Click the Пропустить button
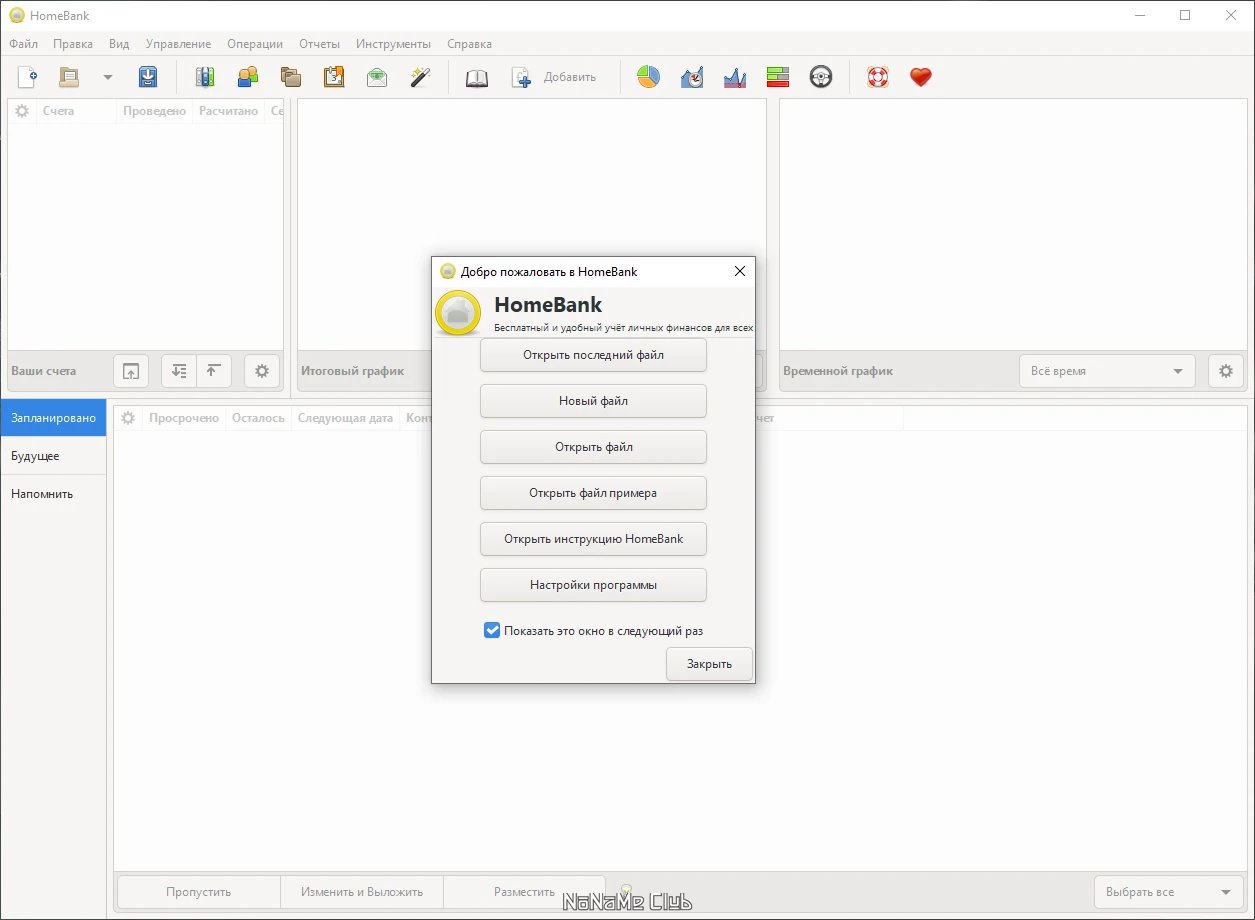The width and height of the screenshot is (1255, 920). (x=199, y=892)
